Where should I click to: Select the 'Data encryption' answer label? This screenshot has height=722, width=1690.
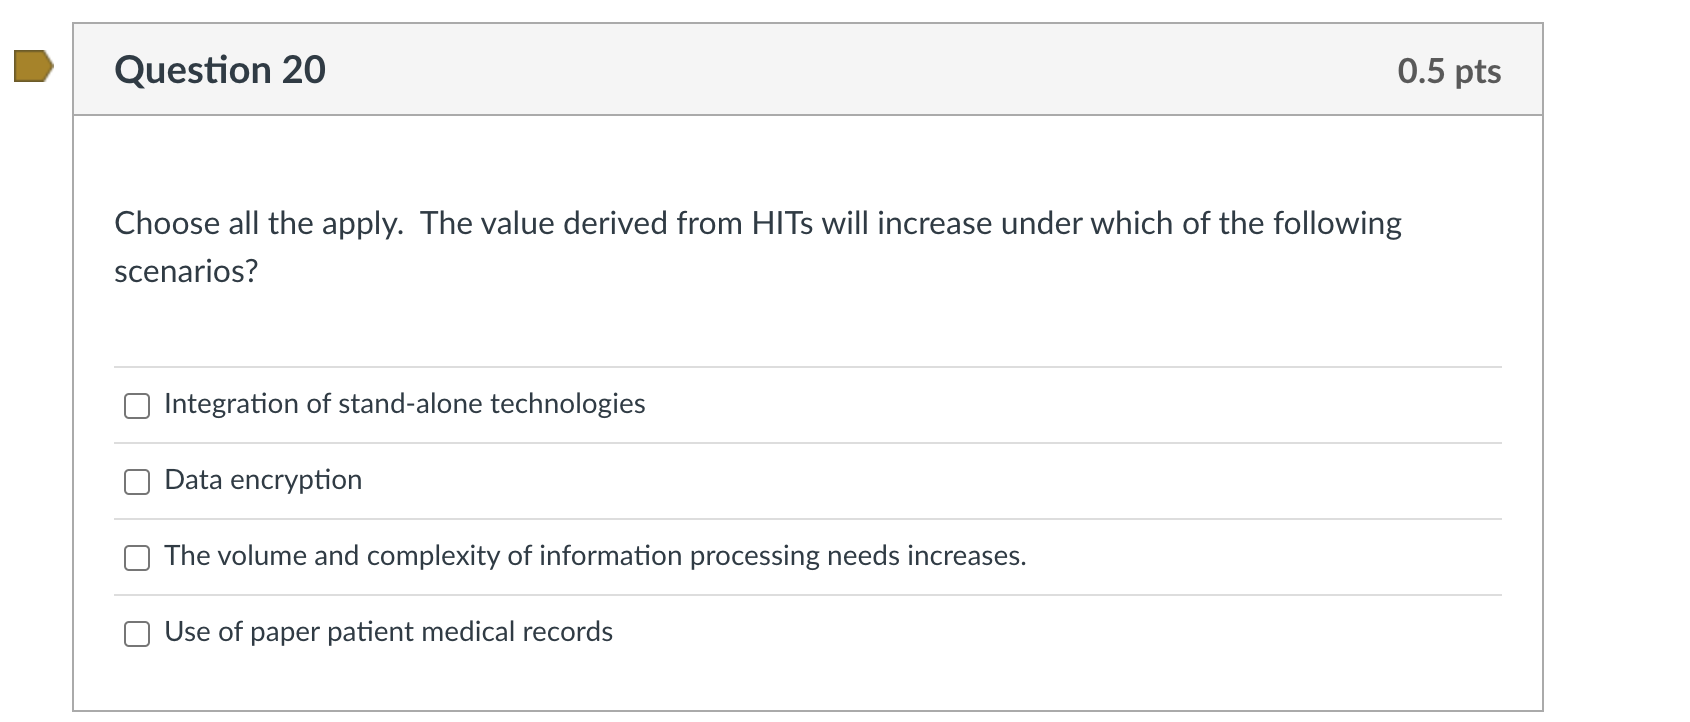click(262, 481)
